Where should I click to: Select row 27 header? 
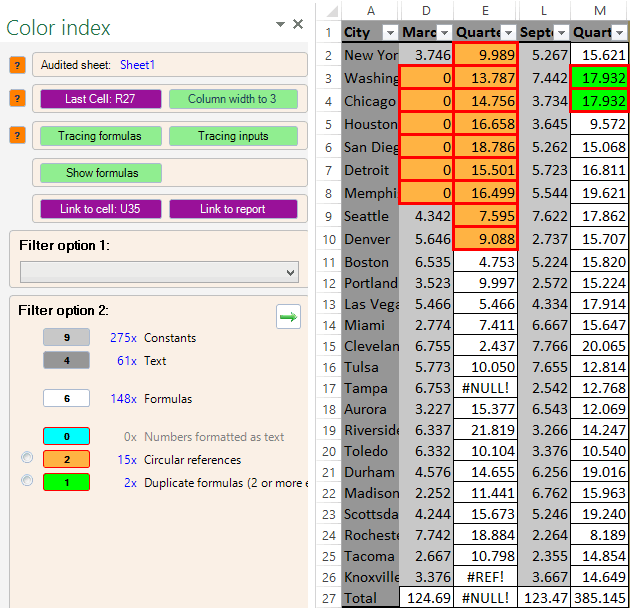pos(329,598)
